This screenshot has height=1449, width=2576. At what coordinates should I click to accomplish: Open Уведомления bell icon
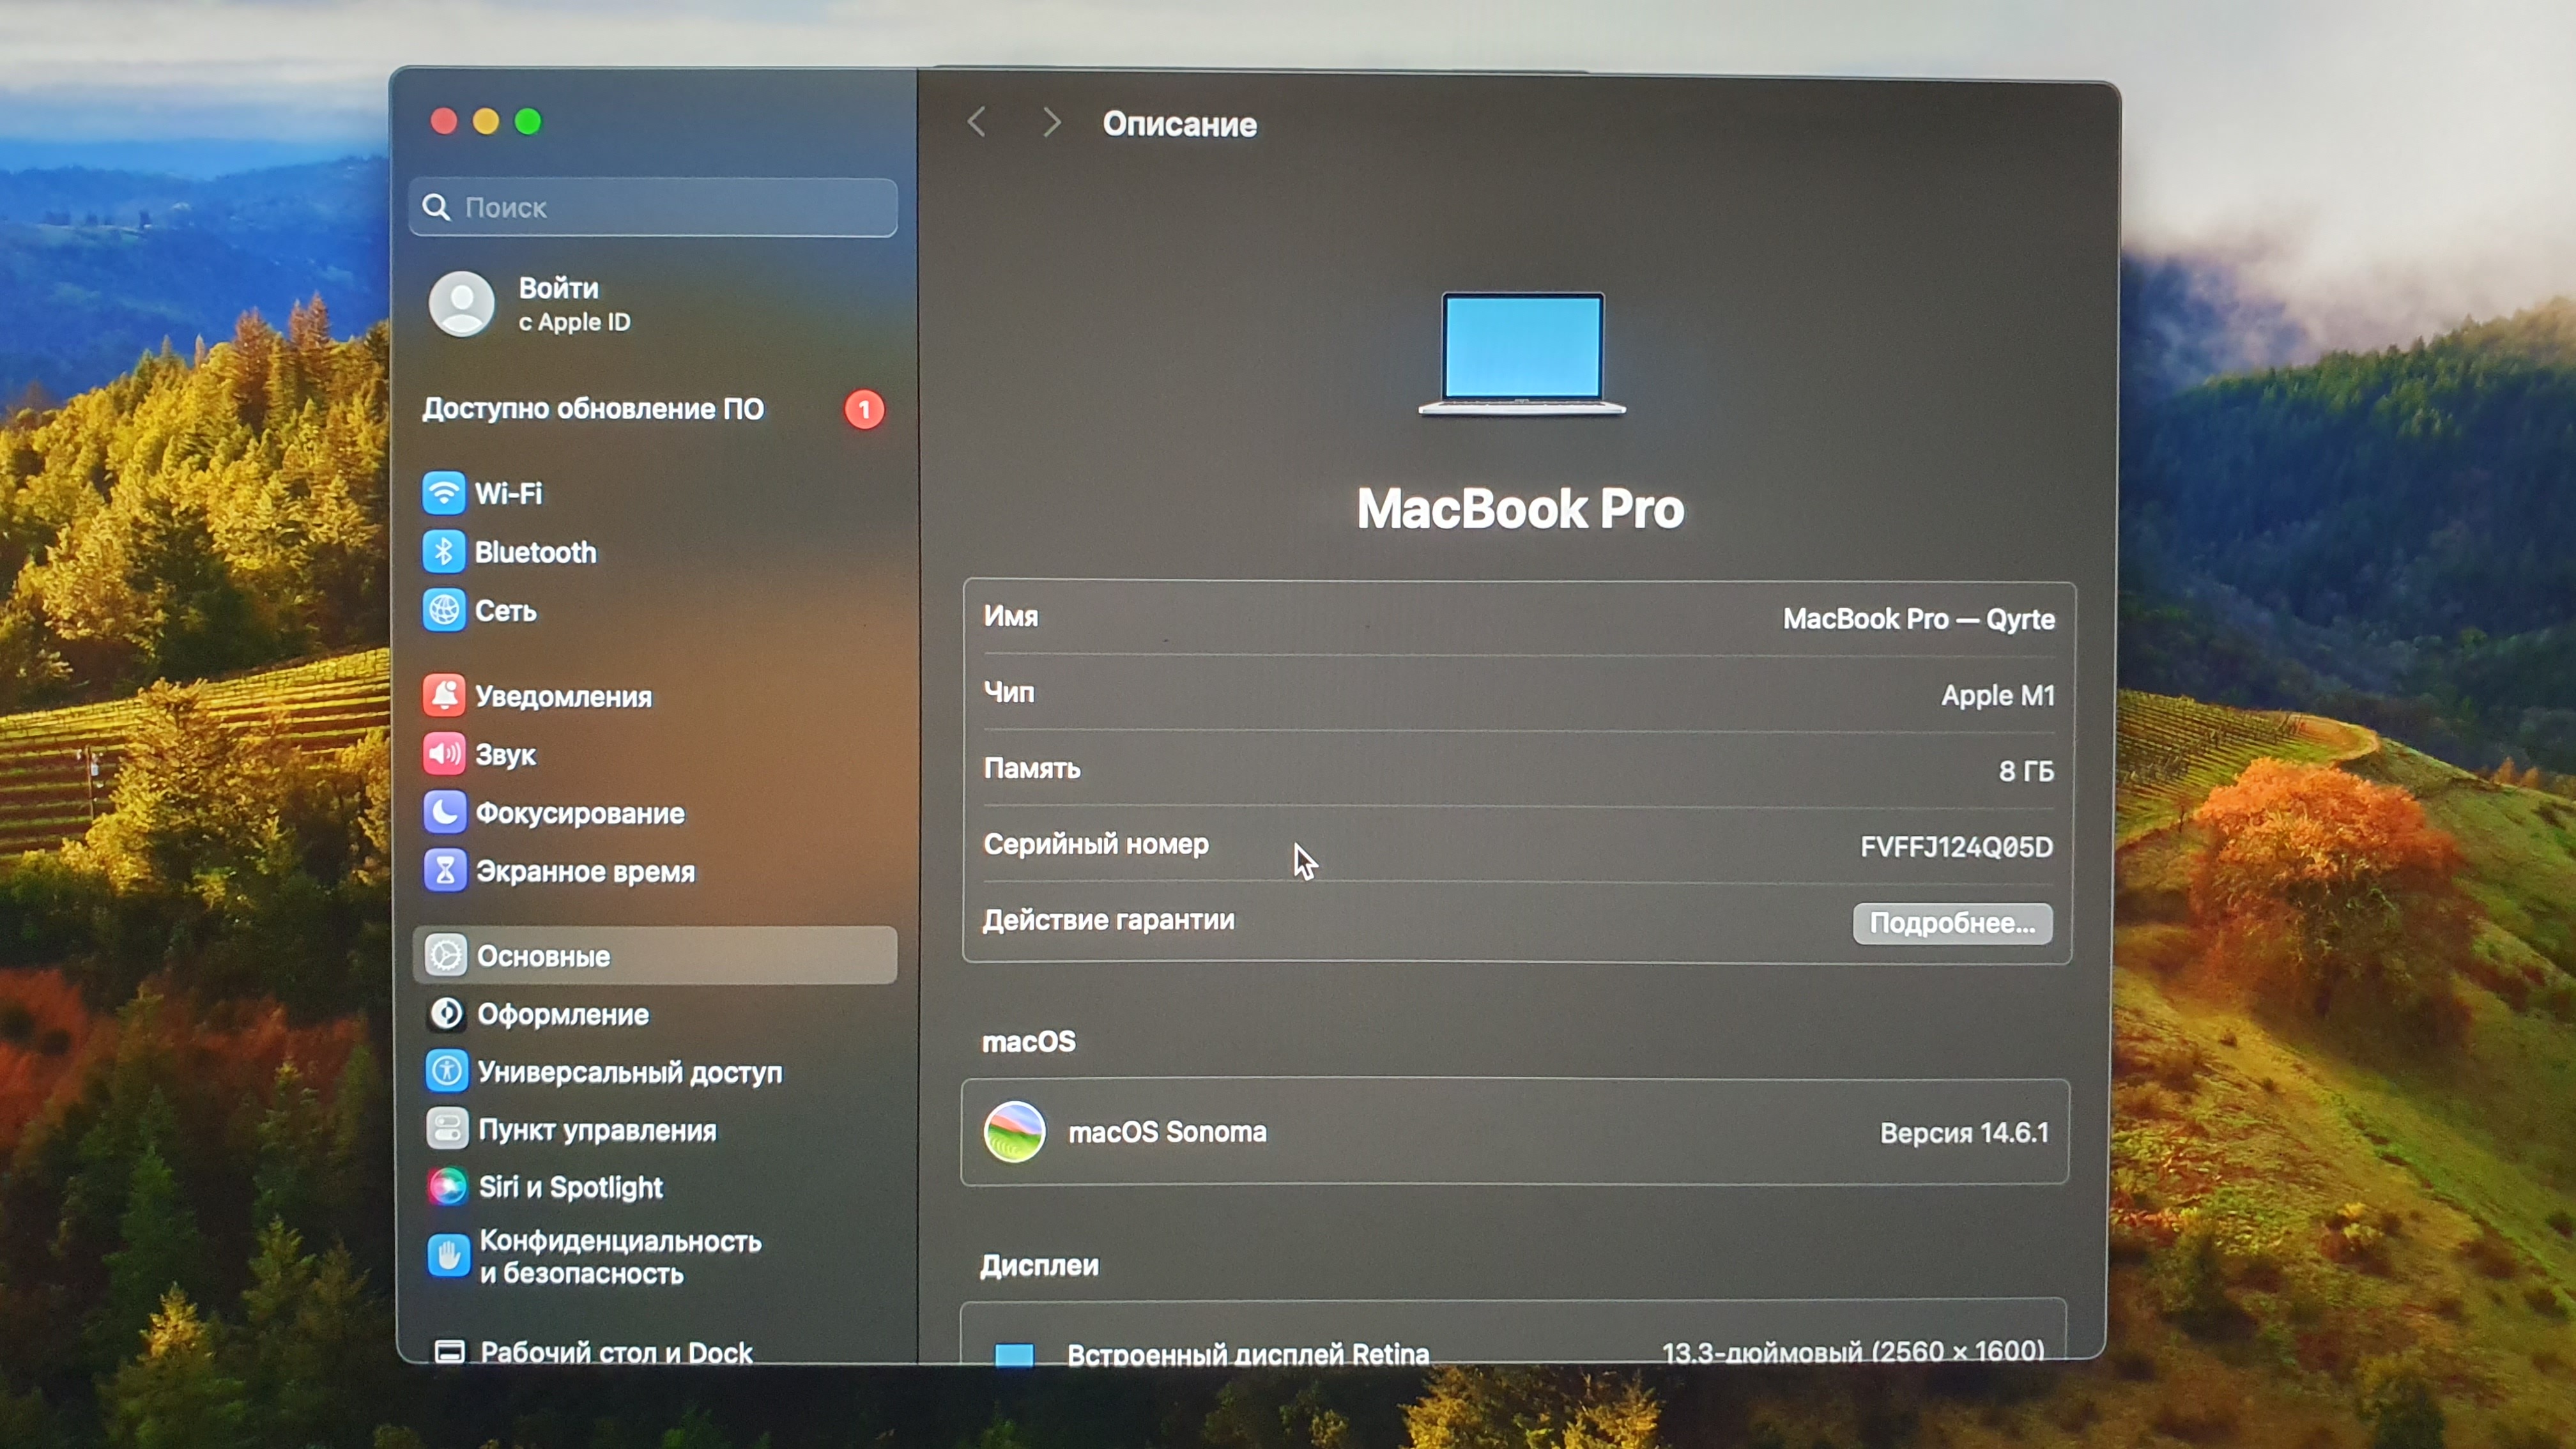click(443, 696)
